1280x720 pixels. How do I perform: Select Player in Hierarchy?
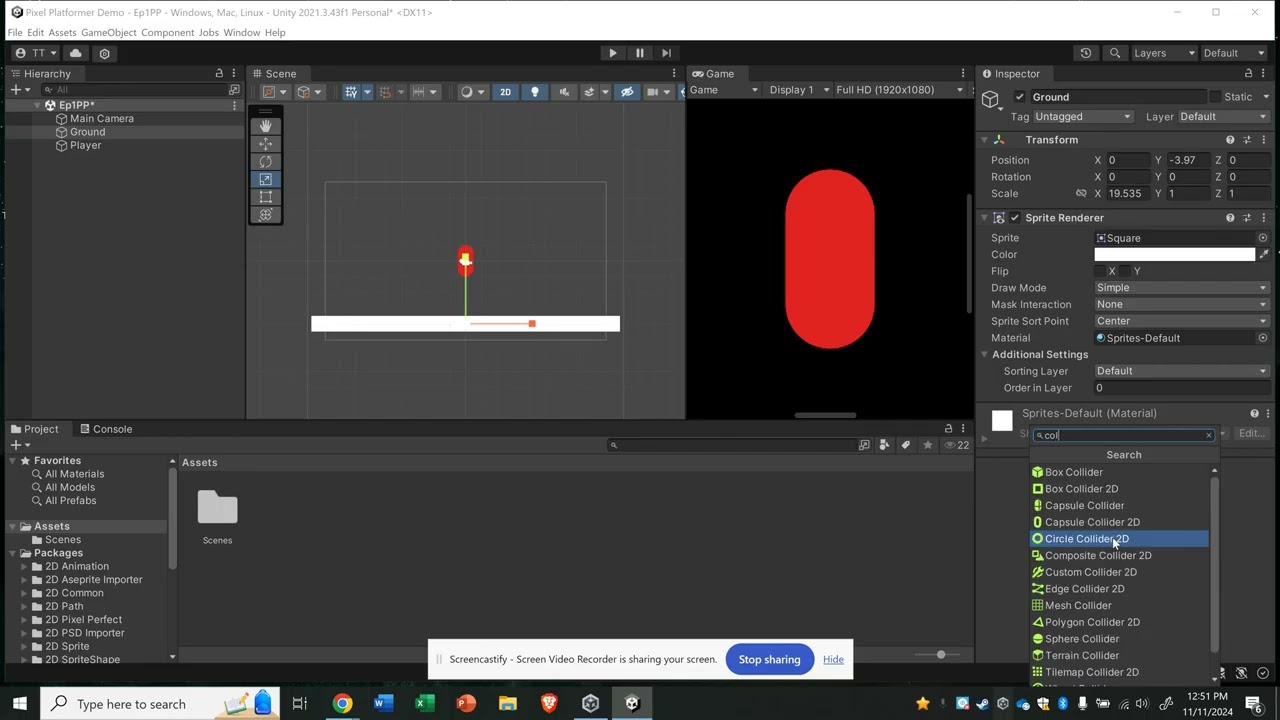point(85,146)
